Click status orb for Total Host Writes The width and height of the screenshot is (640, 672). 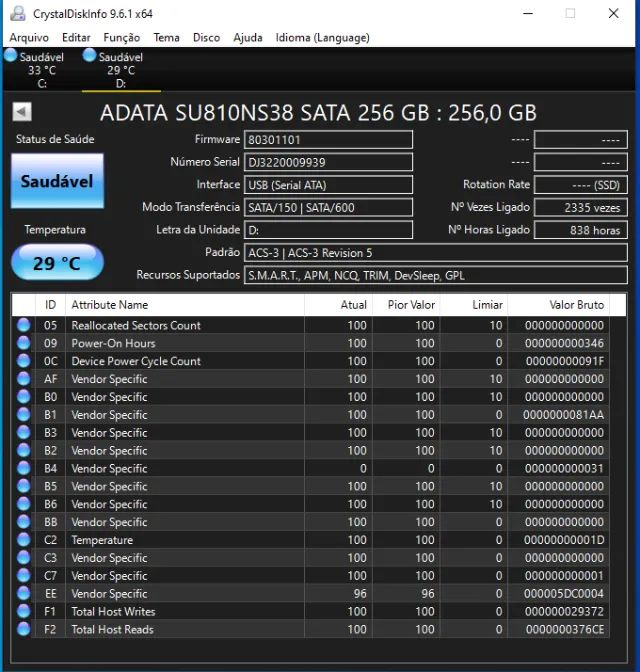click(x=24, y=611)
